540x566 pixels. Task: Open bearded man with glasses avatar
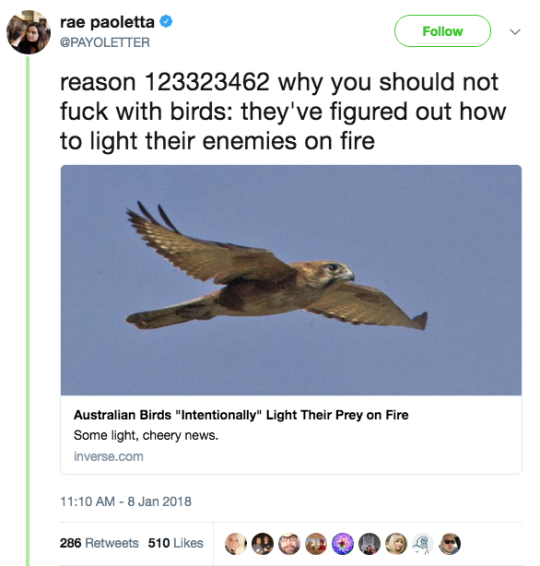coord(289,544)
